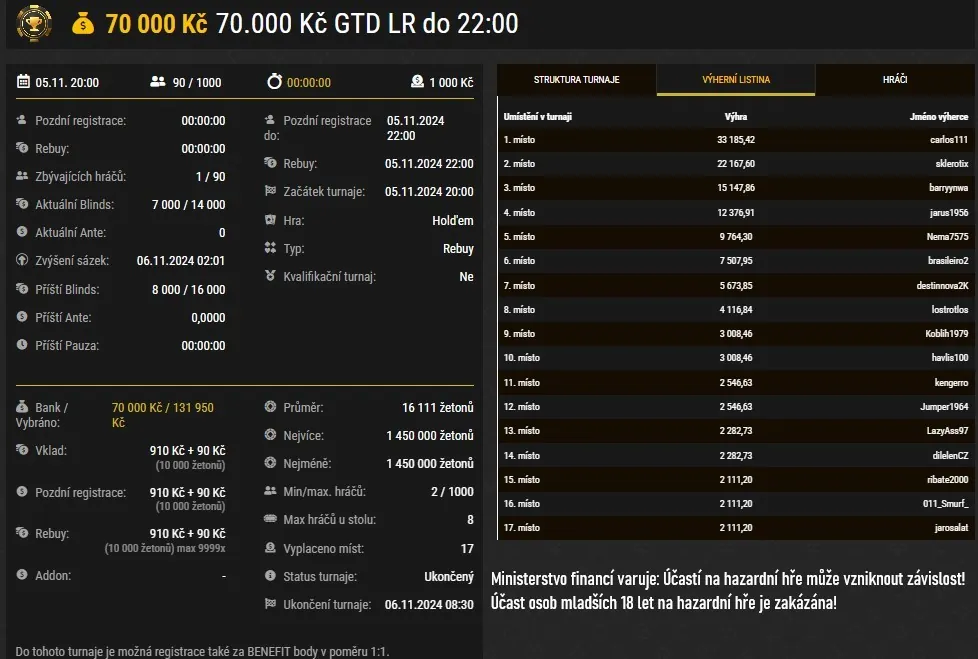Switch to the STRUKTURA TURNAJE tab
978x659 pixels.
click(x=574, y=78)
